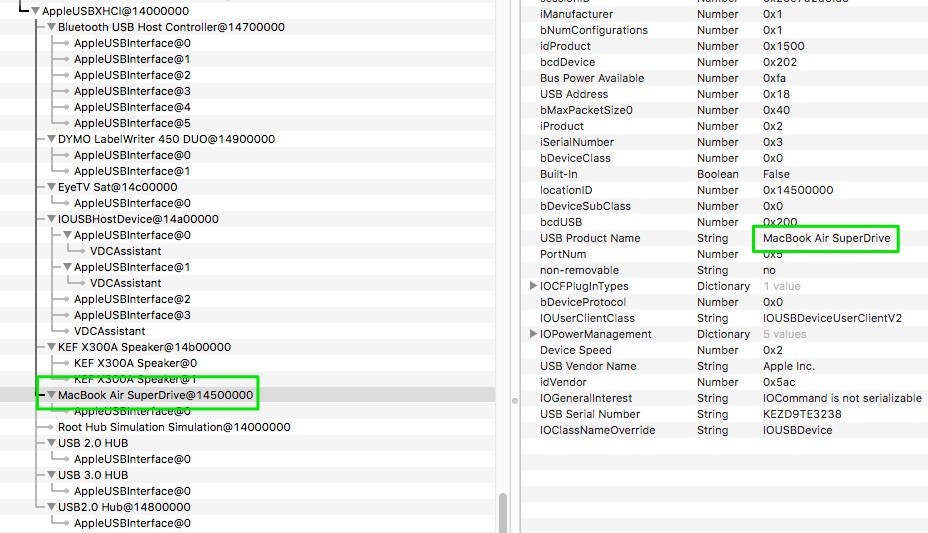
Task: Click the USB Vendor Name value Apple Inc.
Action: 788,366
